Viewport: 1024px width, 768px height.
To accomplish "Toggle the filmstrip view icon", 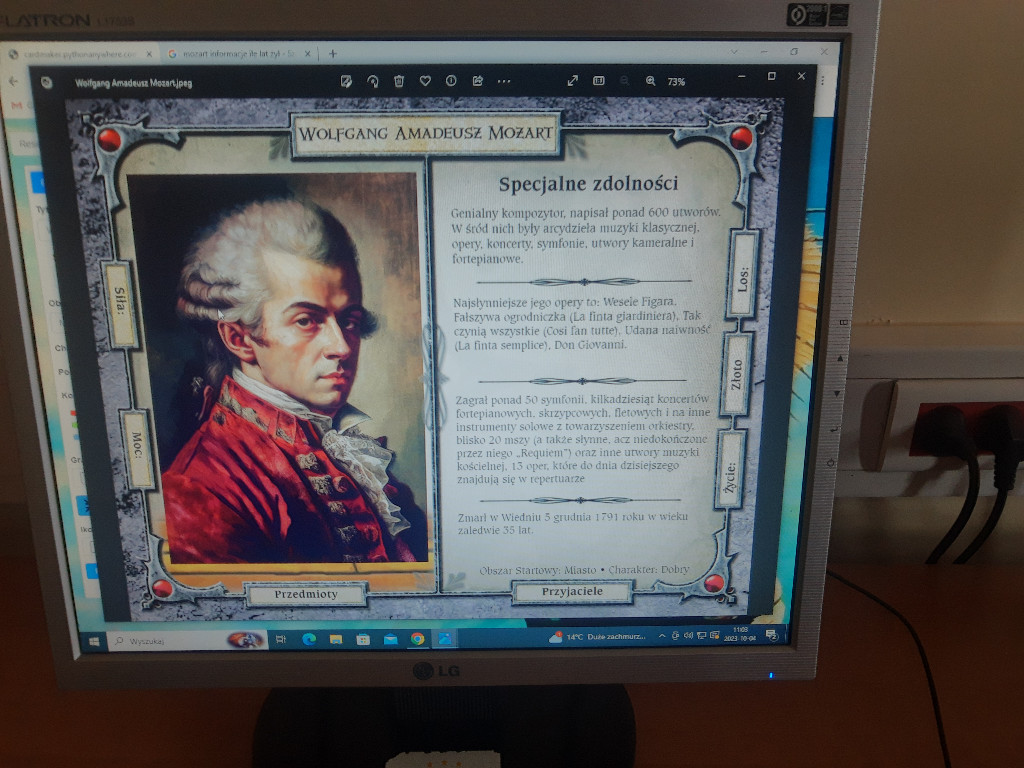I will pyautogui.click(x=599, y=81).
